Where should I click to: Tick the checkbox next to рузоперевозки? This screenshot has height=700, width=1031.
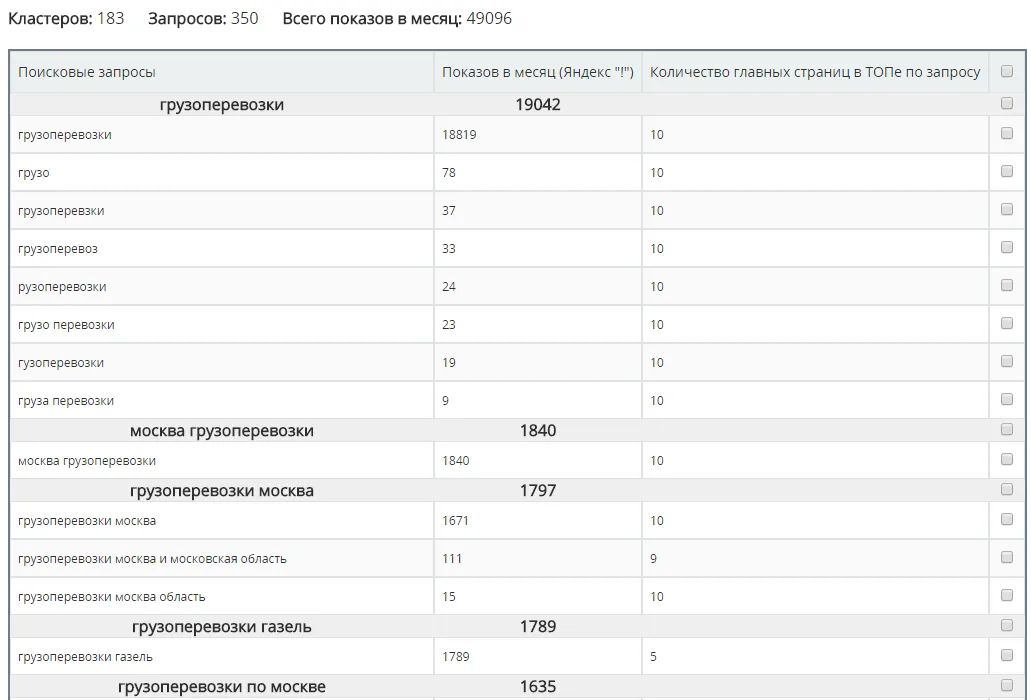pos(1007,285)
